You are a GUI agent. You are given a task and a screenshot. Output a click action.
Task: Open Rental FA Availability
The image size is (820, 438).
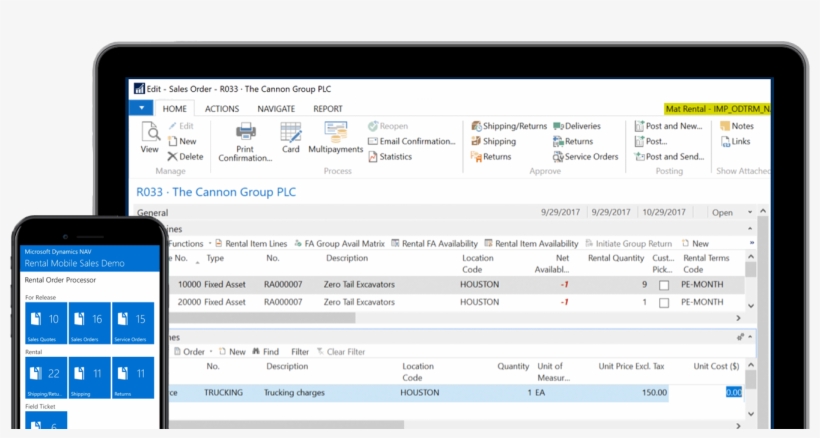tap(435, 244)
